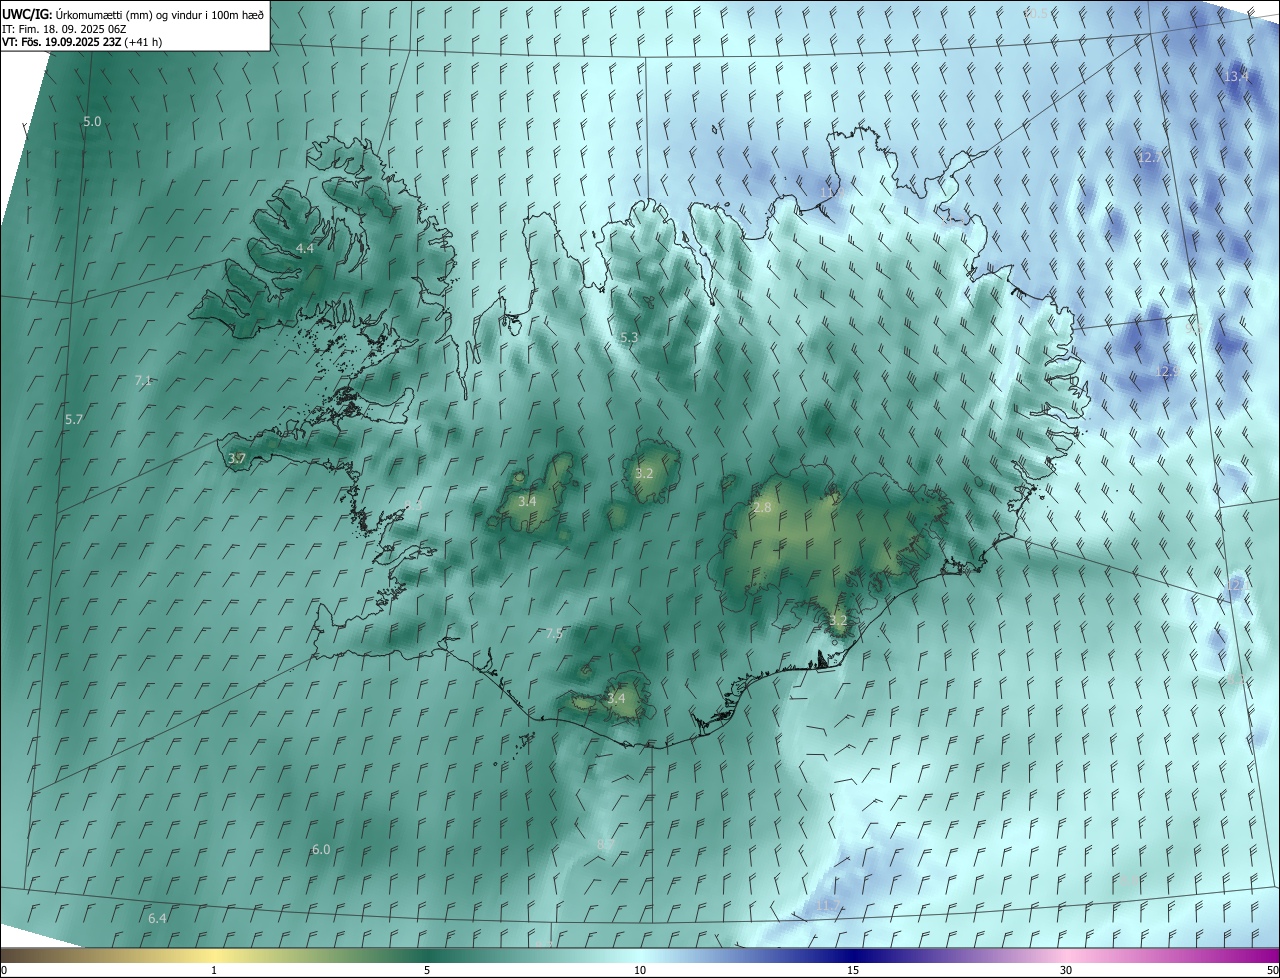This screenshot has height=978, width=1280.
Task: Select the 7.1 value label on the map
Action: pyautogui.click(x=143, y=380)
